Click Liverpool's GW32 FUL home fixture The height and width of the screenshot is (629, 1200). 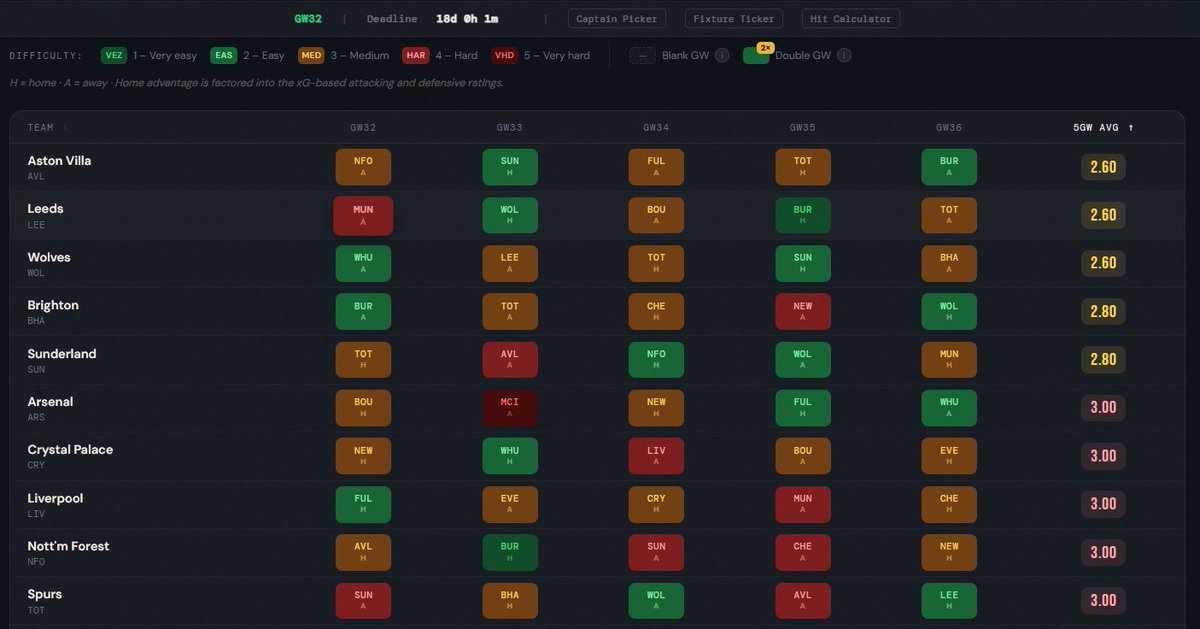click(x=363, y=504)
